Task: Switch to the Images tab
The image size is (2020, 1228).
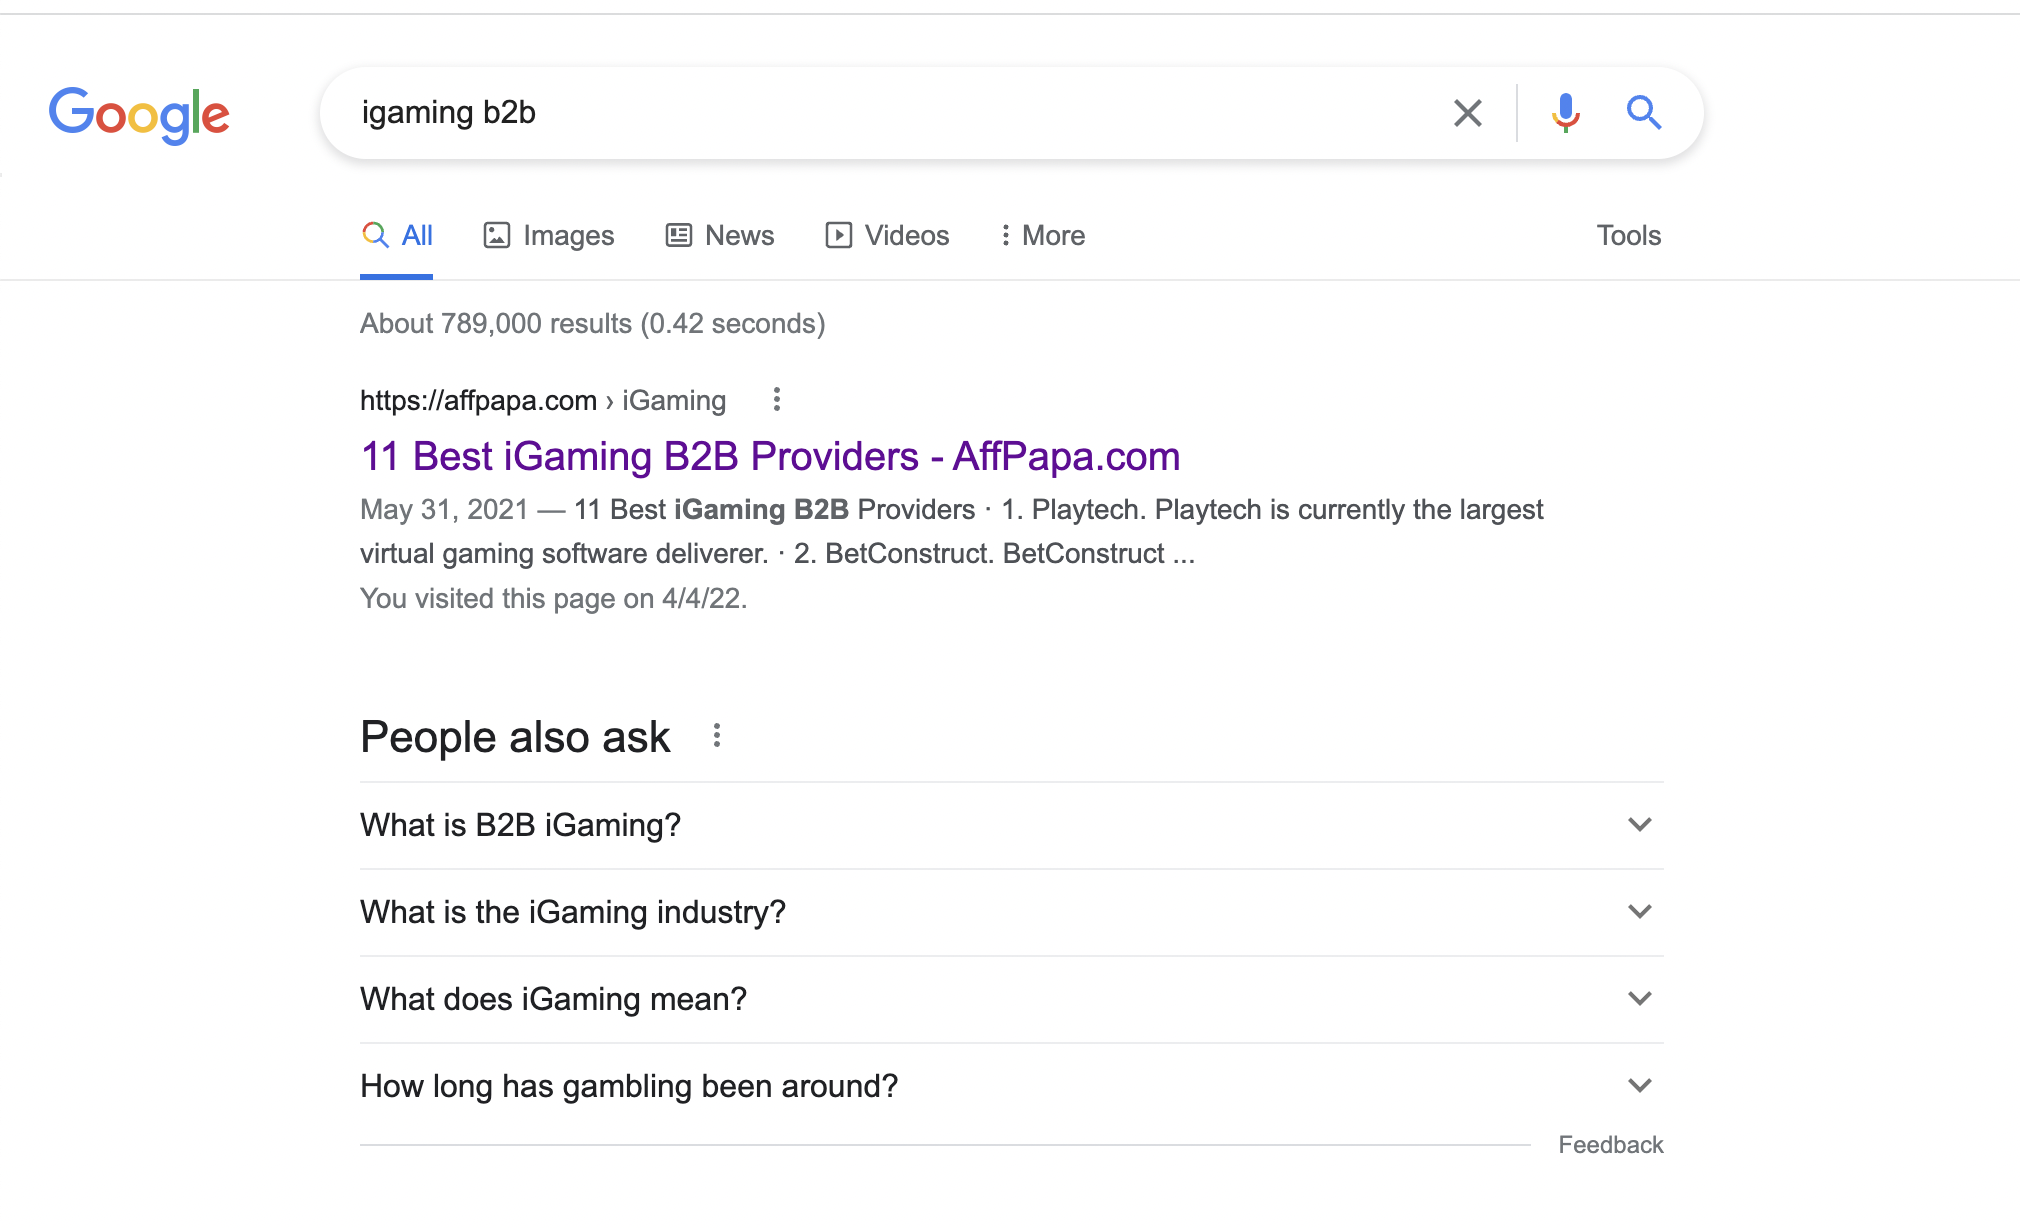Action: point(549,236)
